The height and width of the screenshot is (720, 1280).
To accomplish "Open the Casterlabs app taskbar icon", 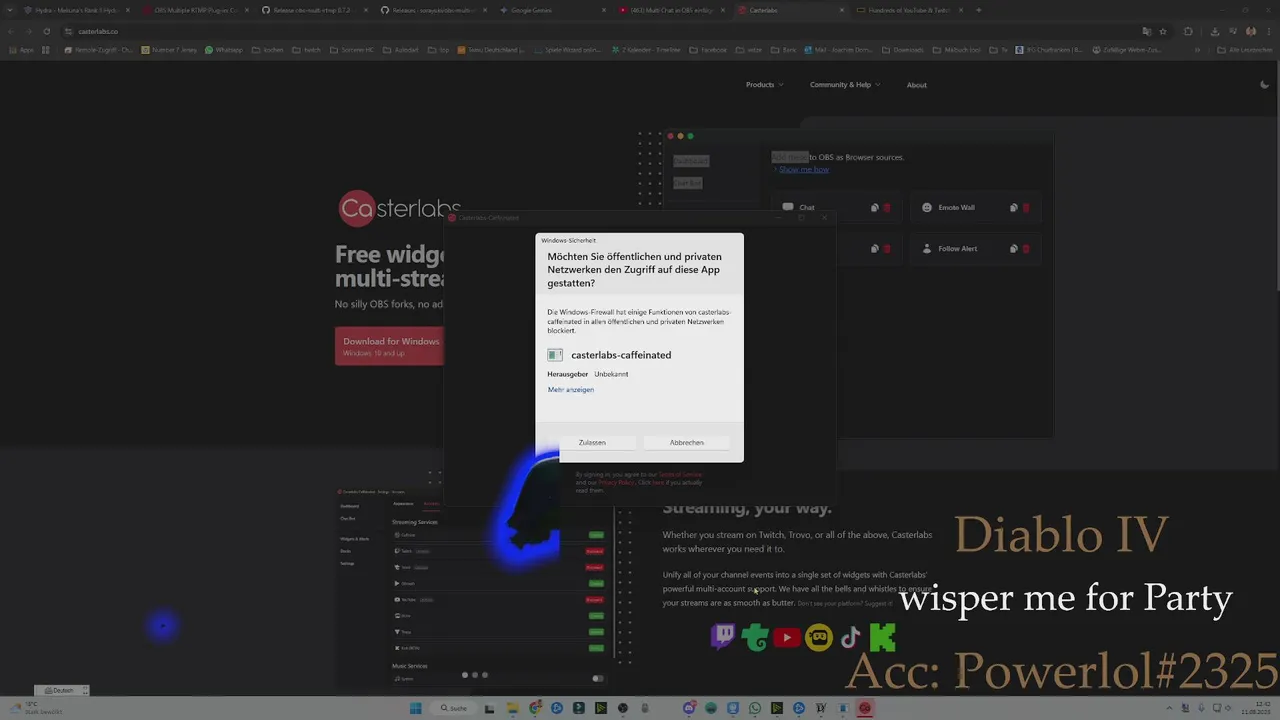I will pyautogui.click(x=865, y=708).
